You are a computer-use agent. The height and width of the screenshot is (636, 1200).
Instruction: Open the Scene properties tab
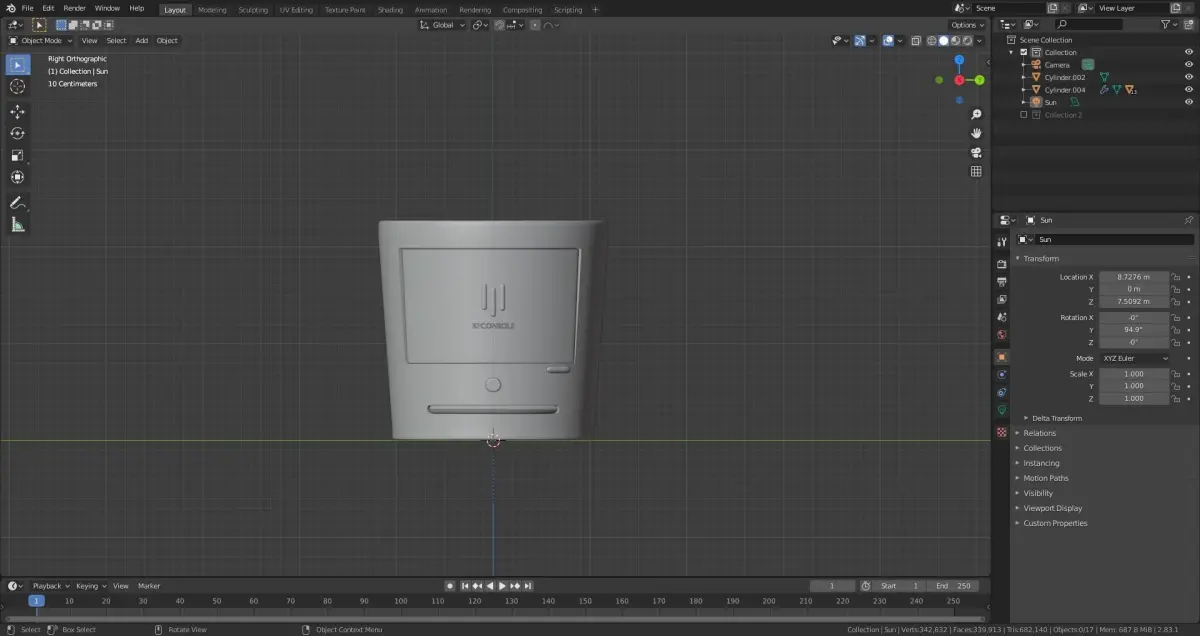[x=1001, y=317]
